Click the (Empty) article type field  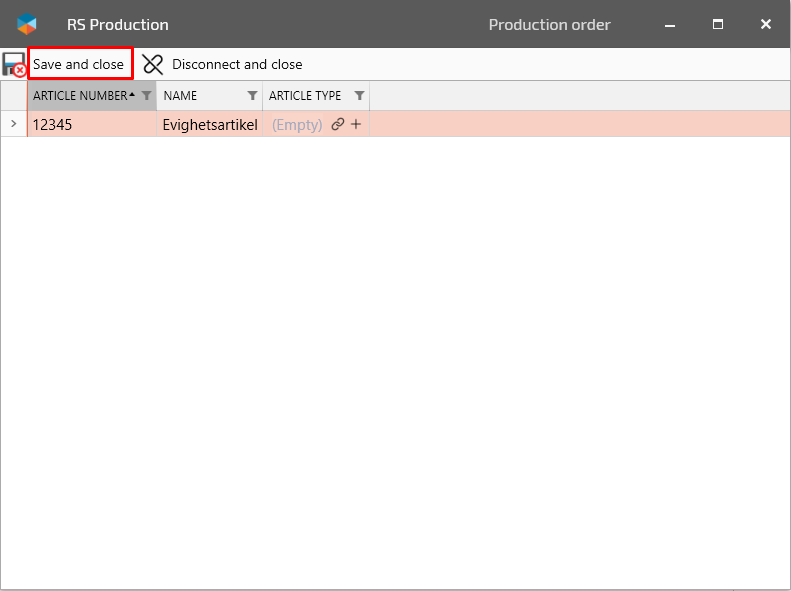point(297,125)
